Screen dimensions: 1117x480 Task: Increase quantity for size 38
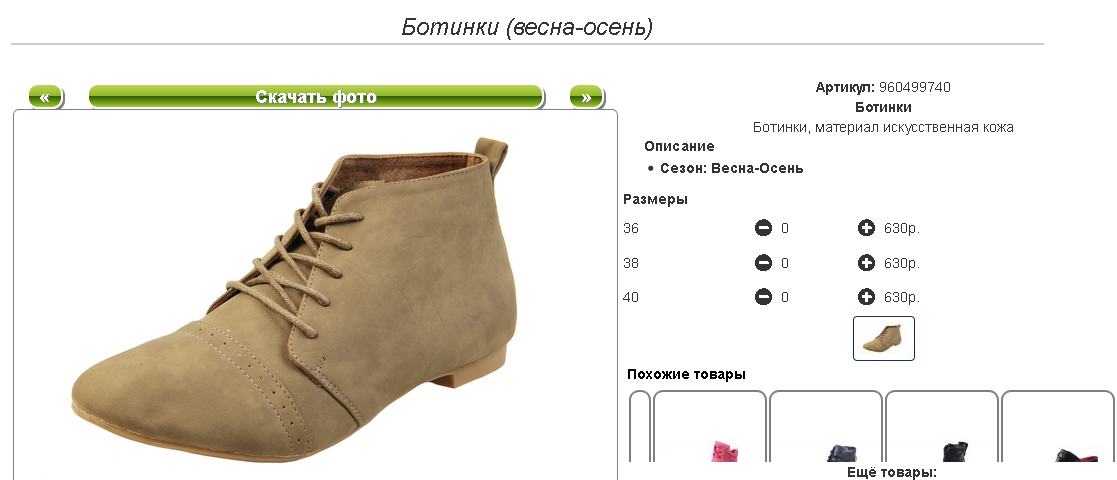pos(866,263)
